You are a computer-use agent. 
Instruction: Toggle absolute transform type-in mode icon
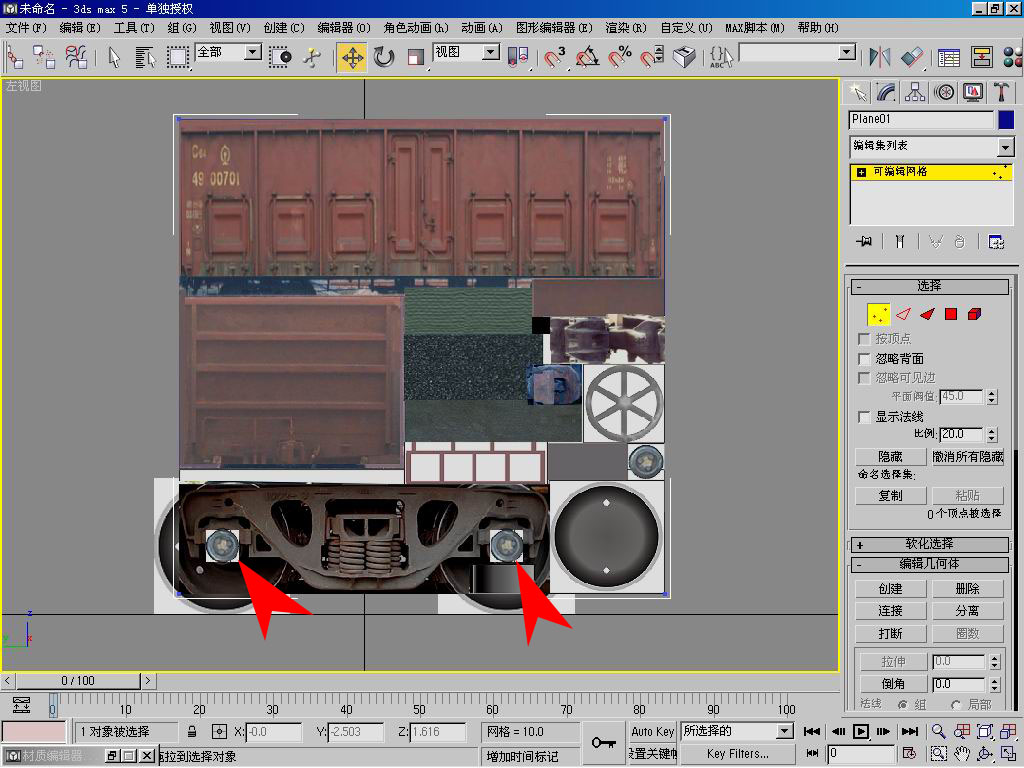coord(219,731)
